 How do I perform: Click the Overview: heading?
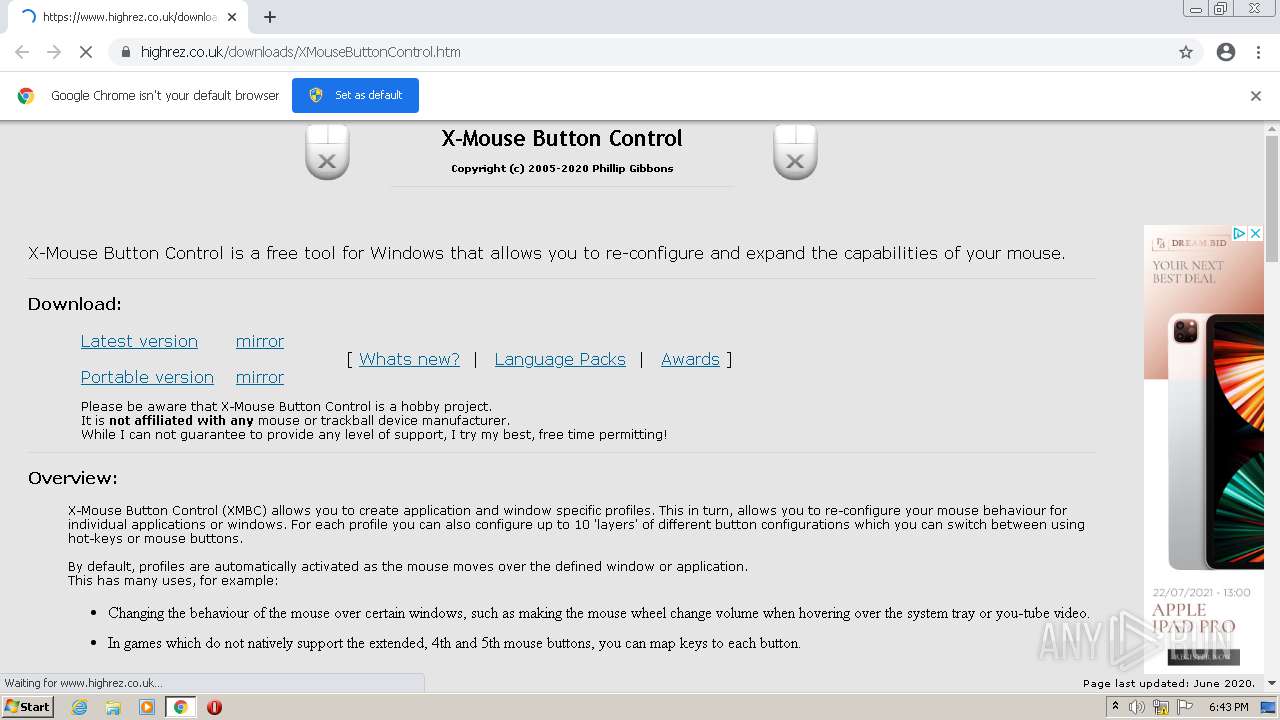pyautogui.click(x=72, y=478)
